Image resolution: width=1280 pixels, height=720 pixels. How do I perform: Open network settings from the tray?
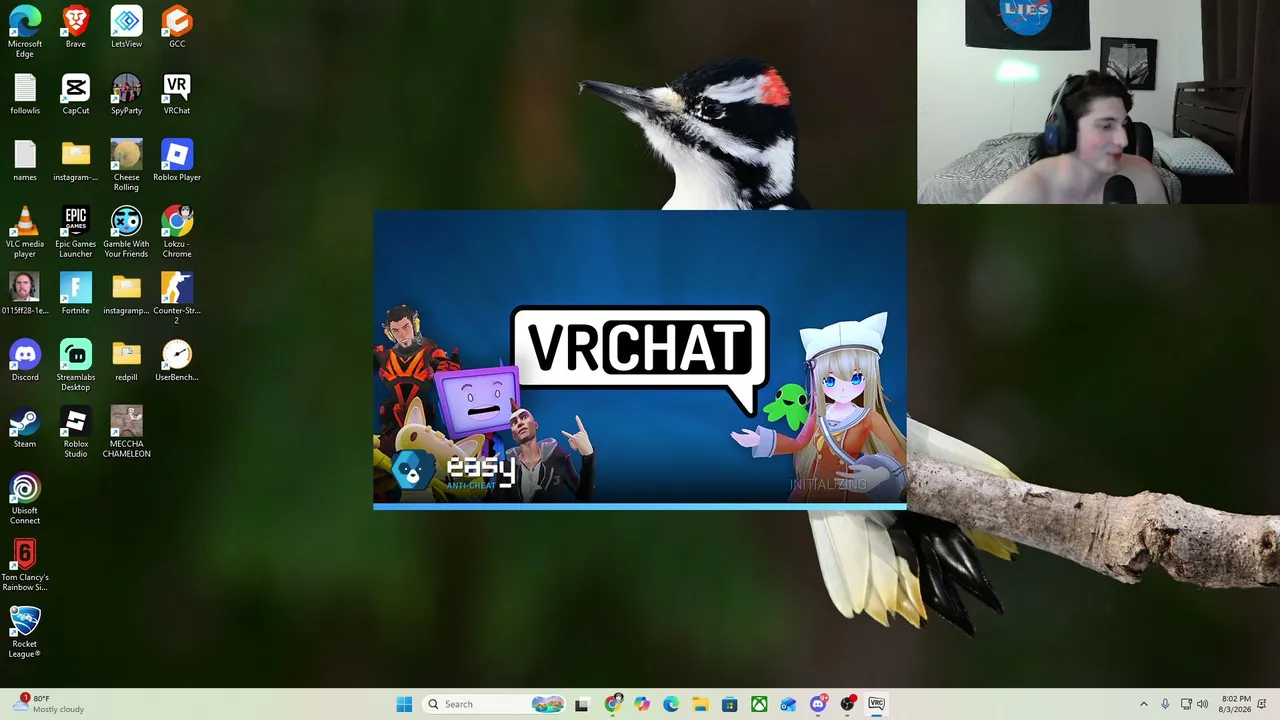(x=1186, y=704)
